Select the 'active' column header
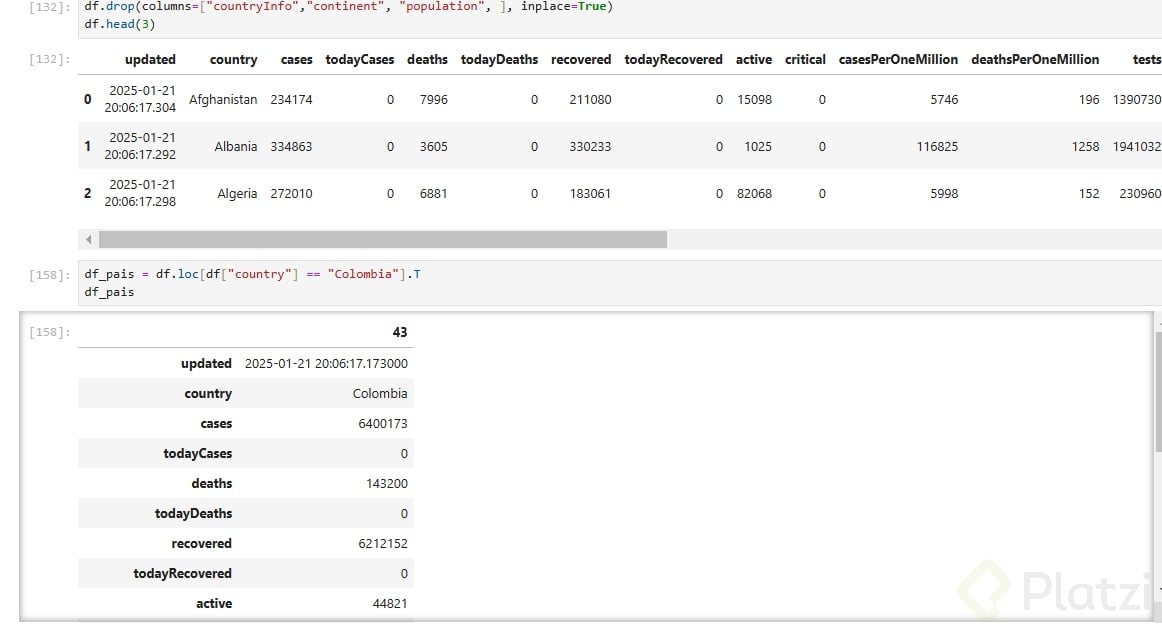Viewport: 1162px width, 630px height. 754,59
